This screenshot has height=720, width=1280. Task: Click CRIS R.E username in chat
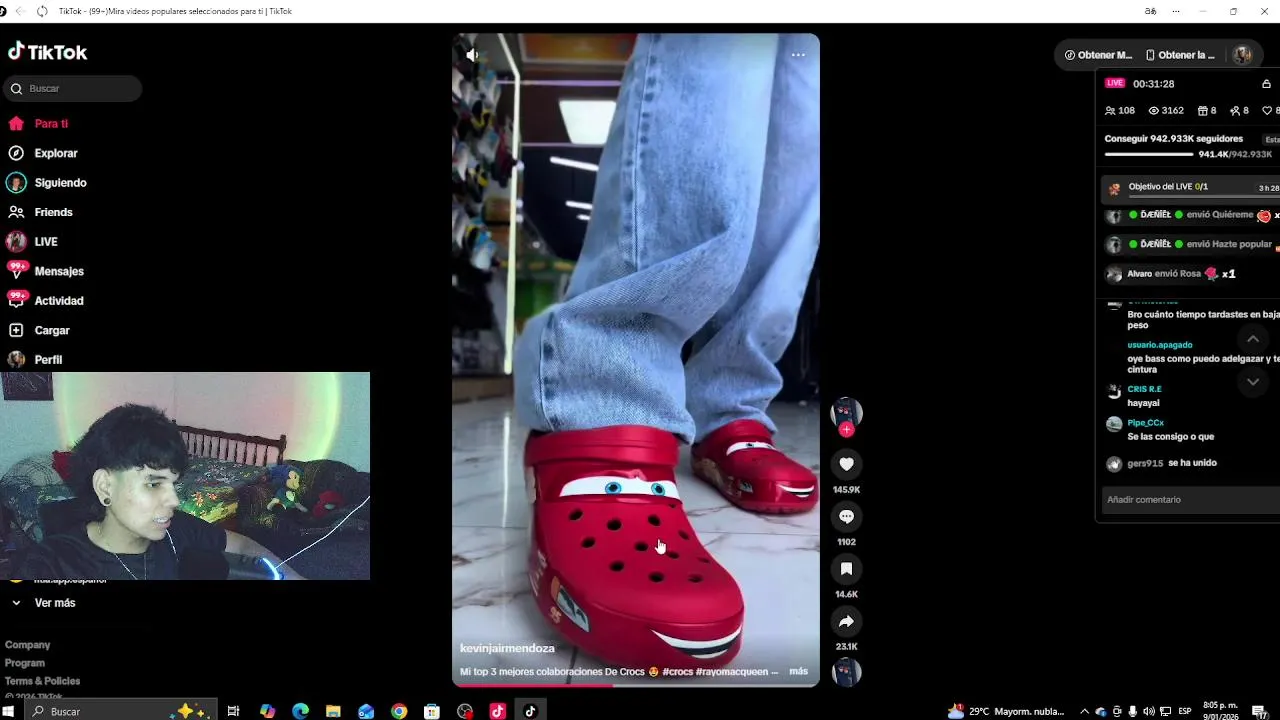coord(1144,389)
